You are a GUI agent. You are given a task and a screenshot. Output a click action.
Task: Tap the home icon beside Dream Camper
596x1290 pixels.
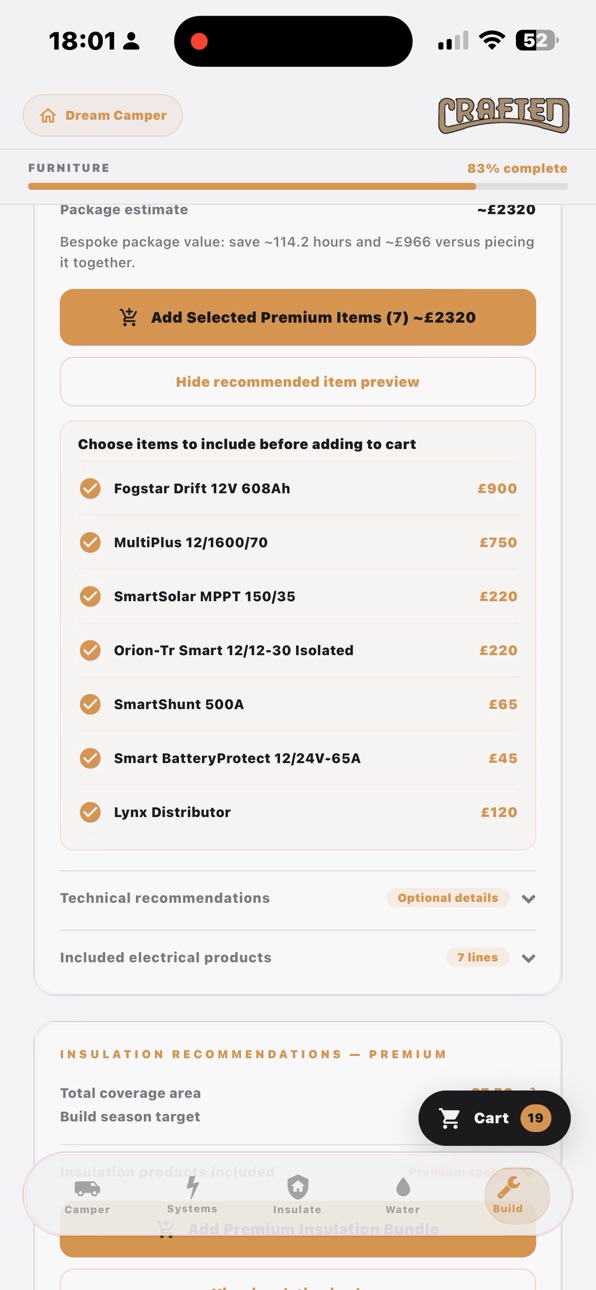[x=47, y=116]
